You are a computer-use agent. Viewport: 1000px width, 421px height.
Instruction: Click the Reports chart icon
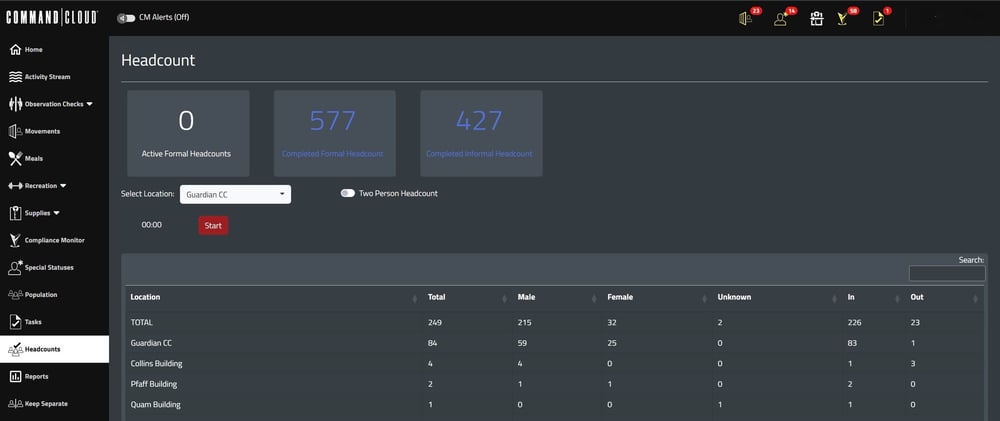click(x=16, y=376)
